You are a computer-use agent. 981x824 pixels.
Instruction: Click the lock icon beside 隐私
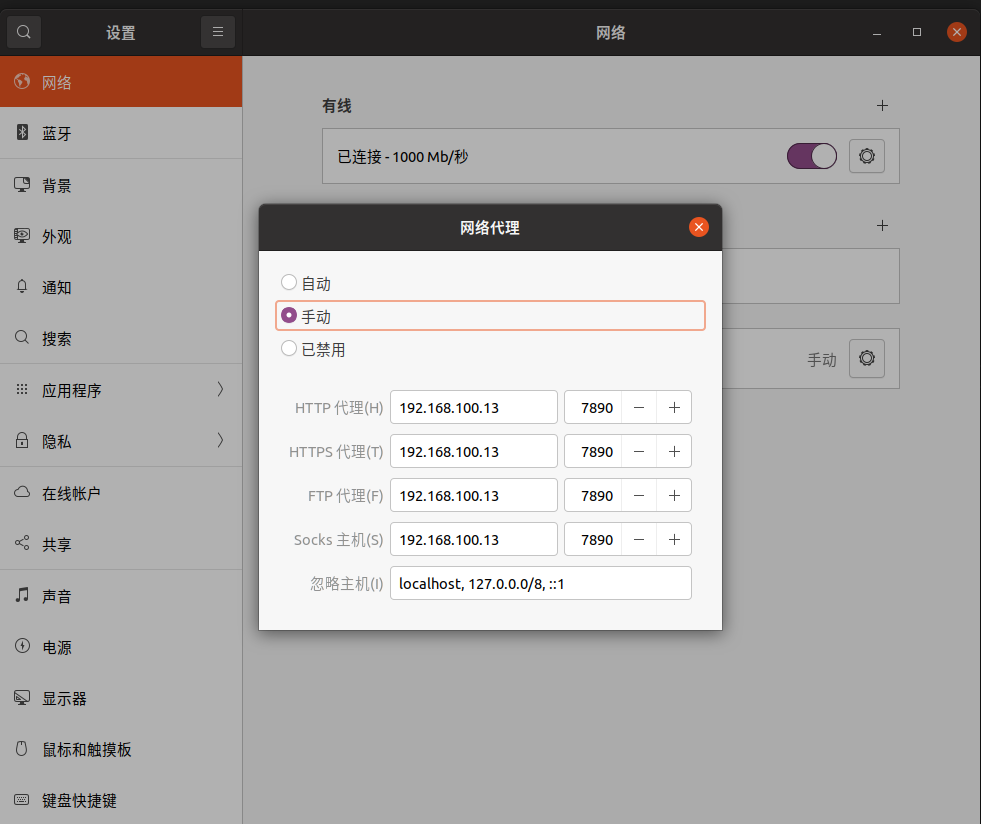click(22, 440)
